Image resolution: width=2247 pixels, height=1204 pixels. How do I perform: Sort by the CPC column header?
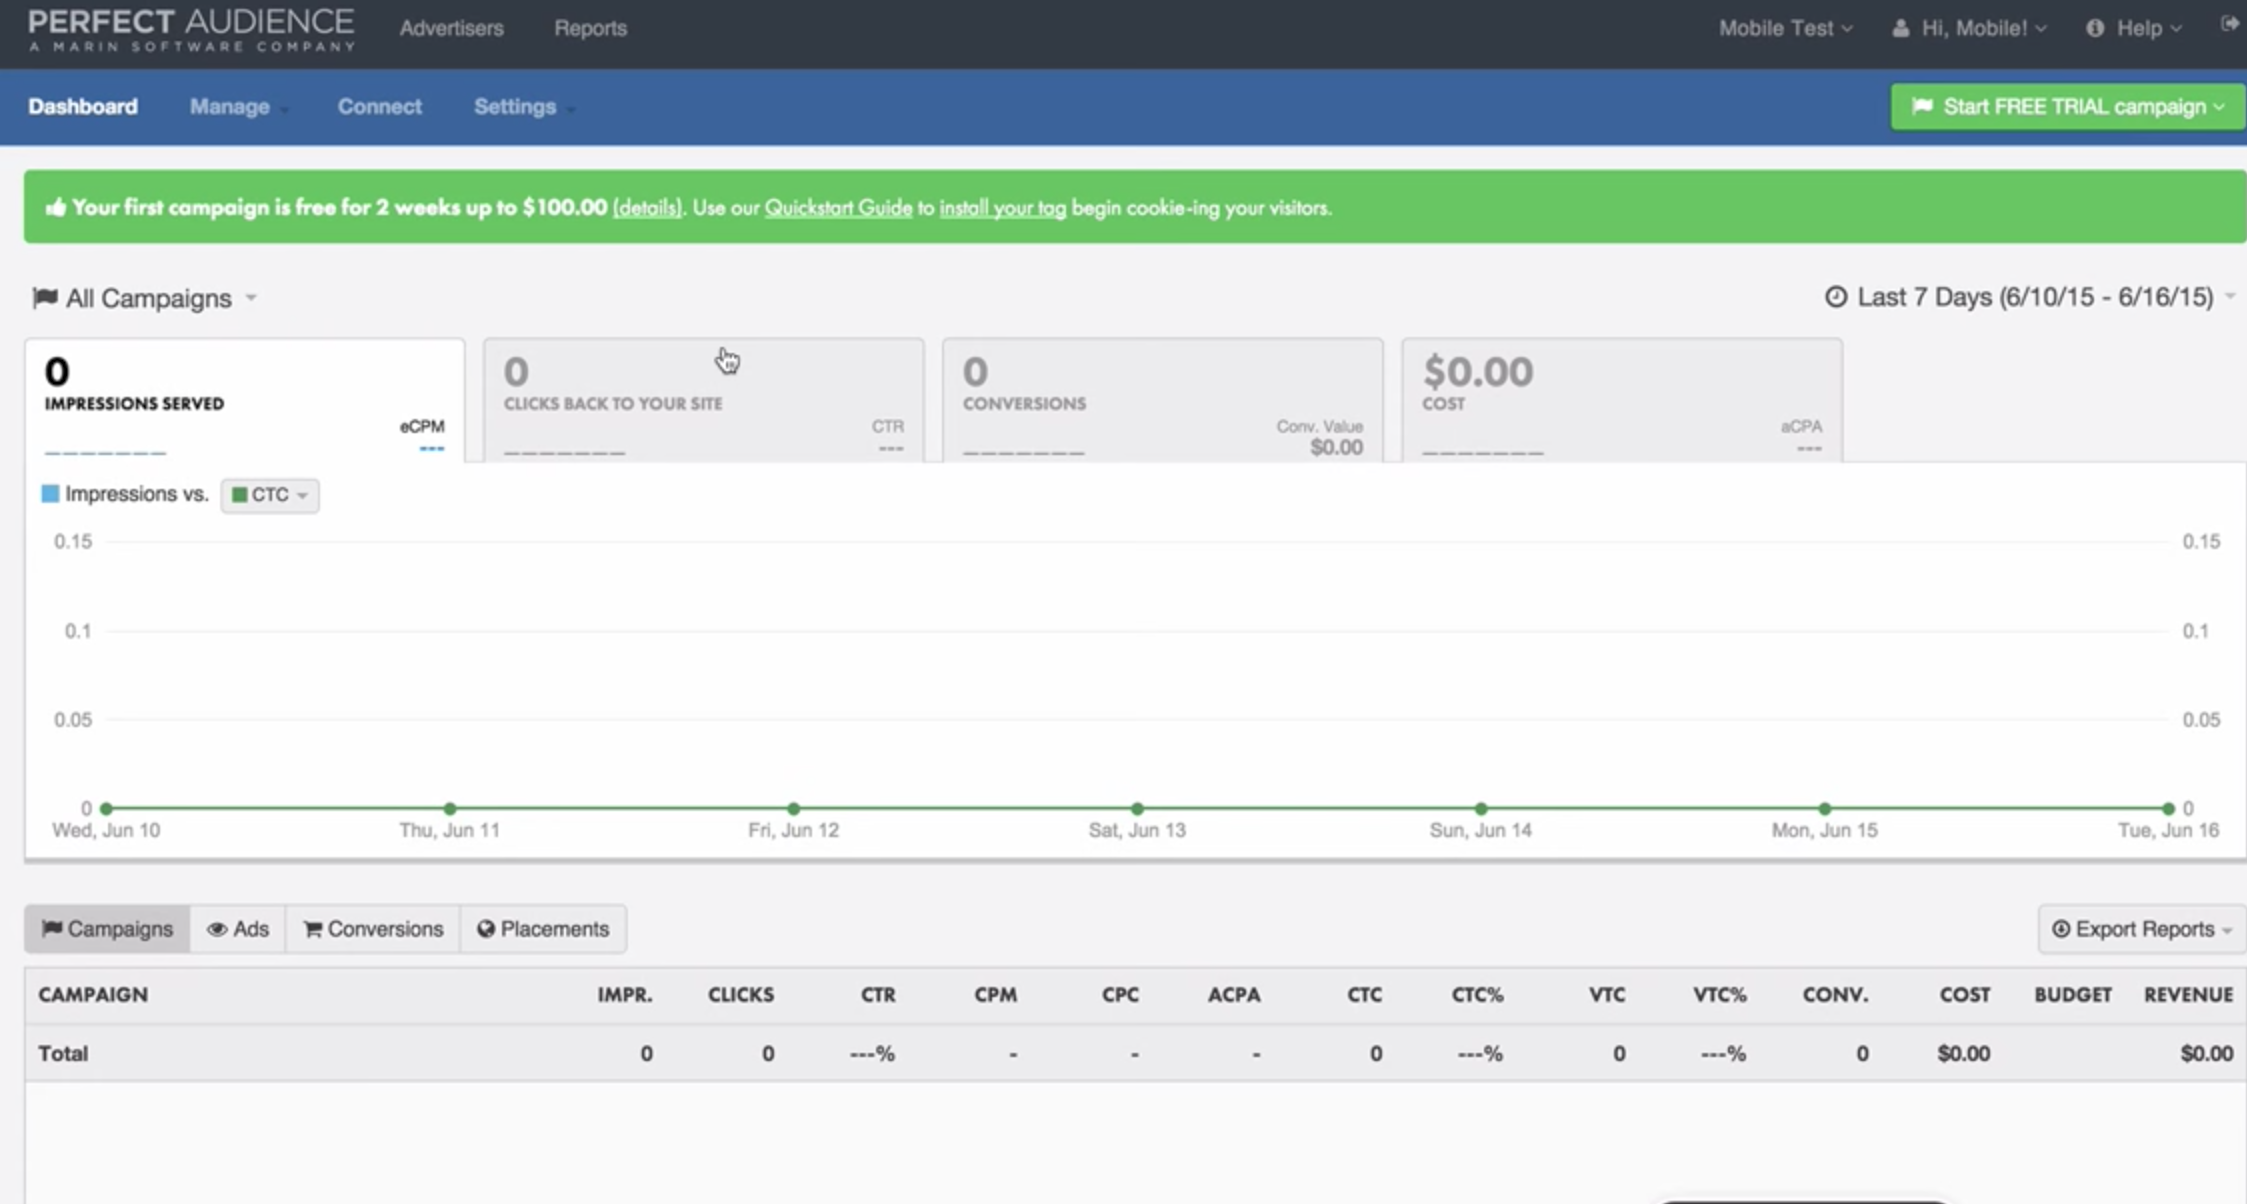1120,995
